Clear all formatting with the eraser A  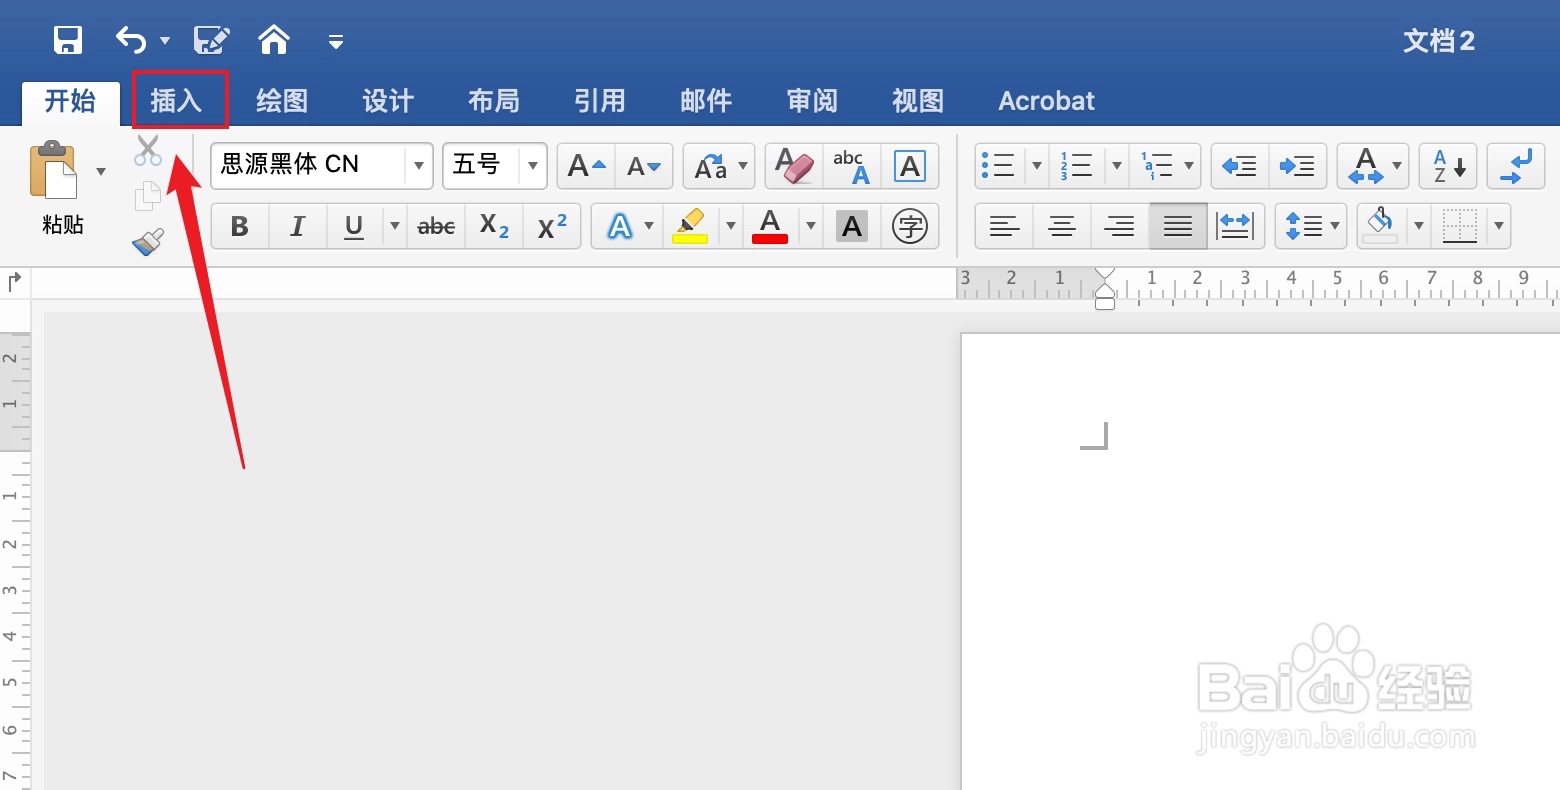pos(794,166)
